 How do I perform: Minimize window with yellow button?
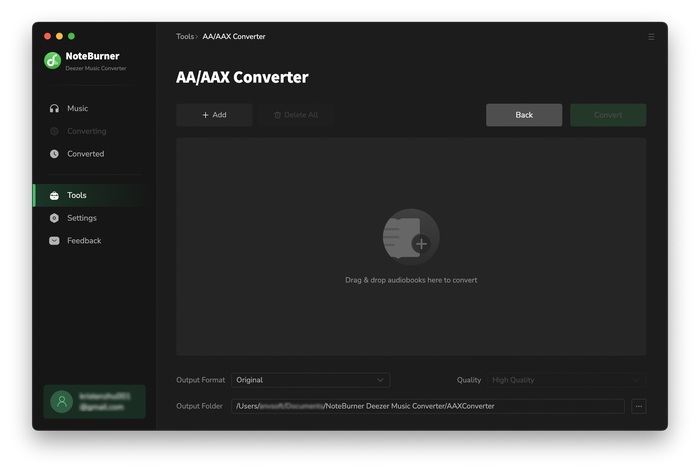(59, 36)
